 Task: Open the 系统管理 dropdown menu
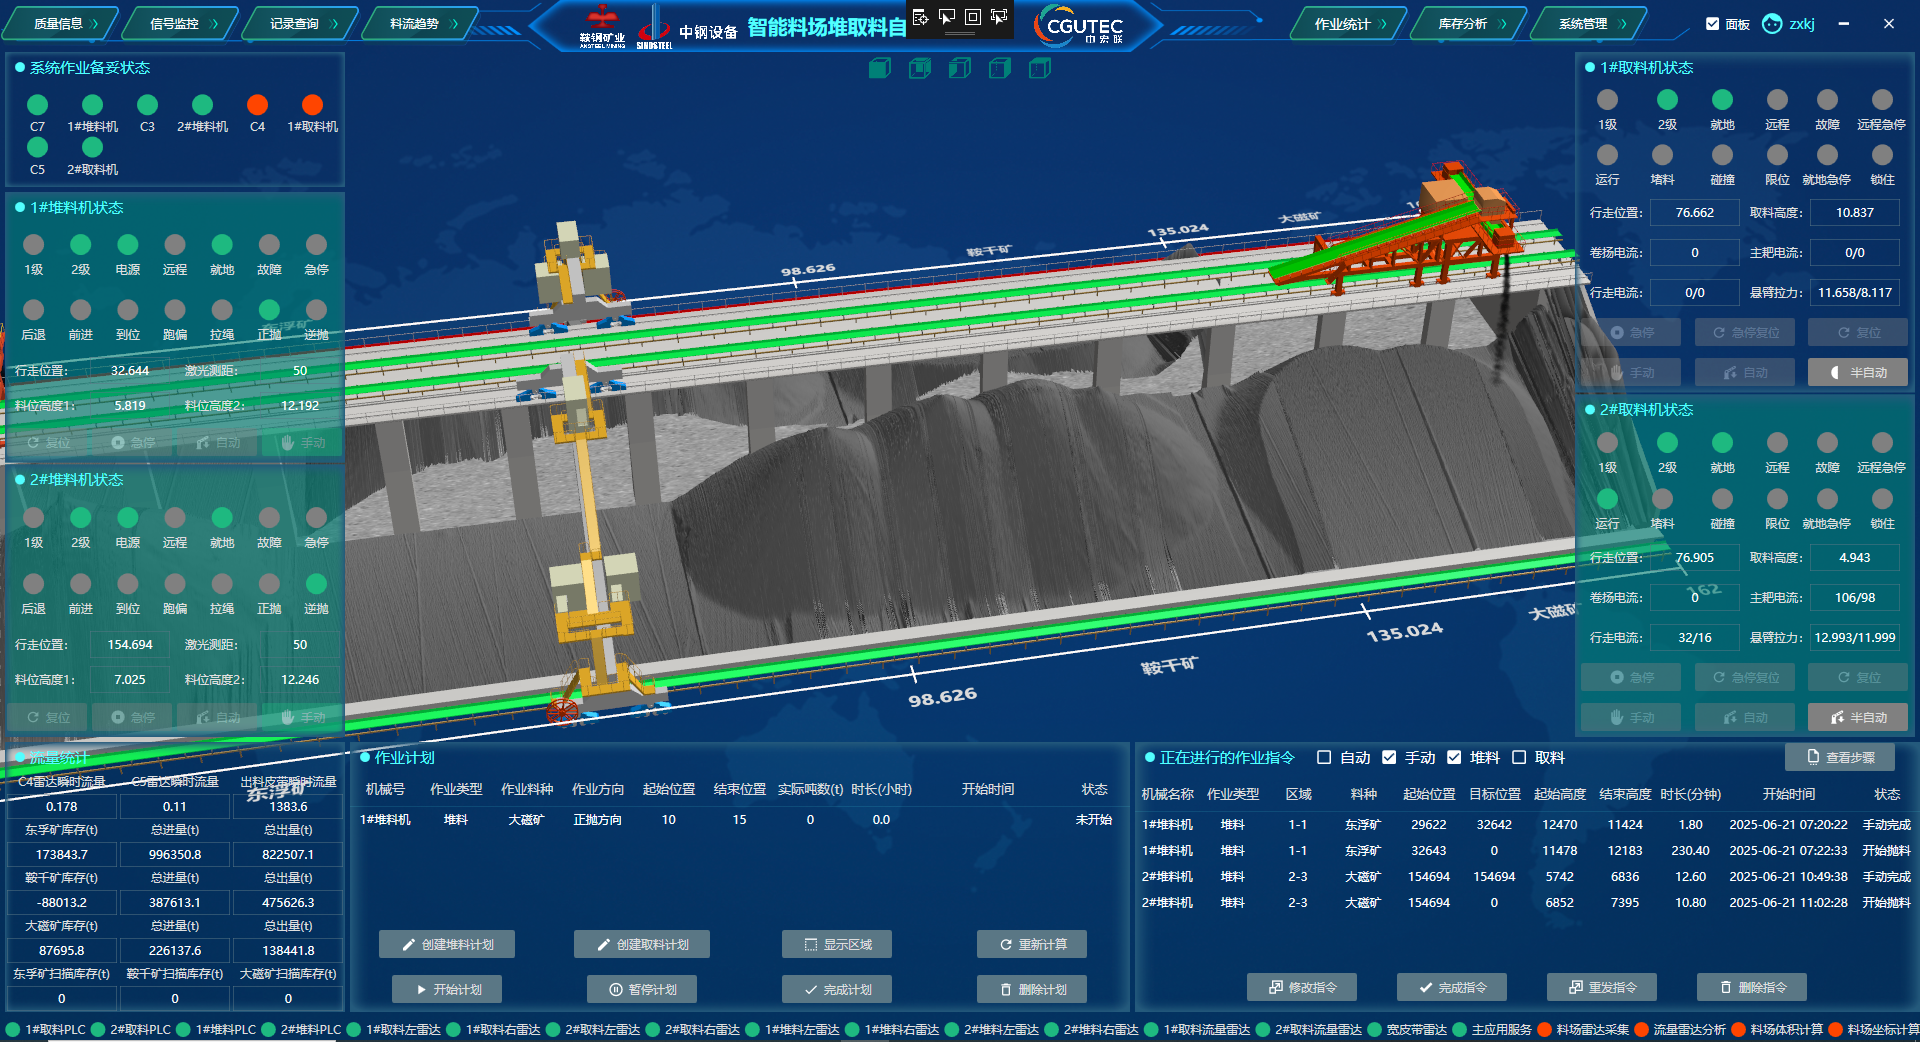[x=1592, y=23]
